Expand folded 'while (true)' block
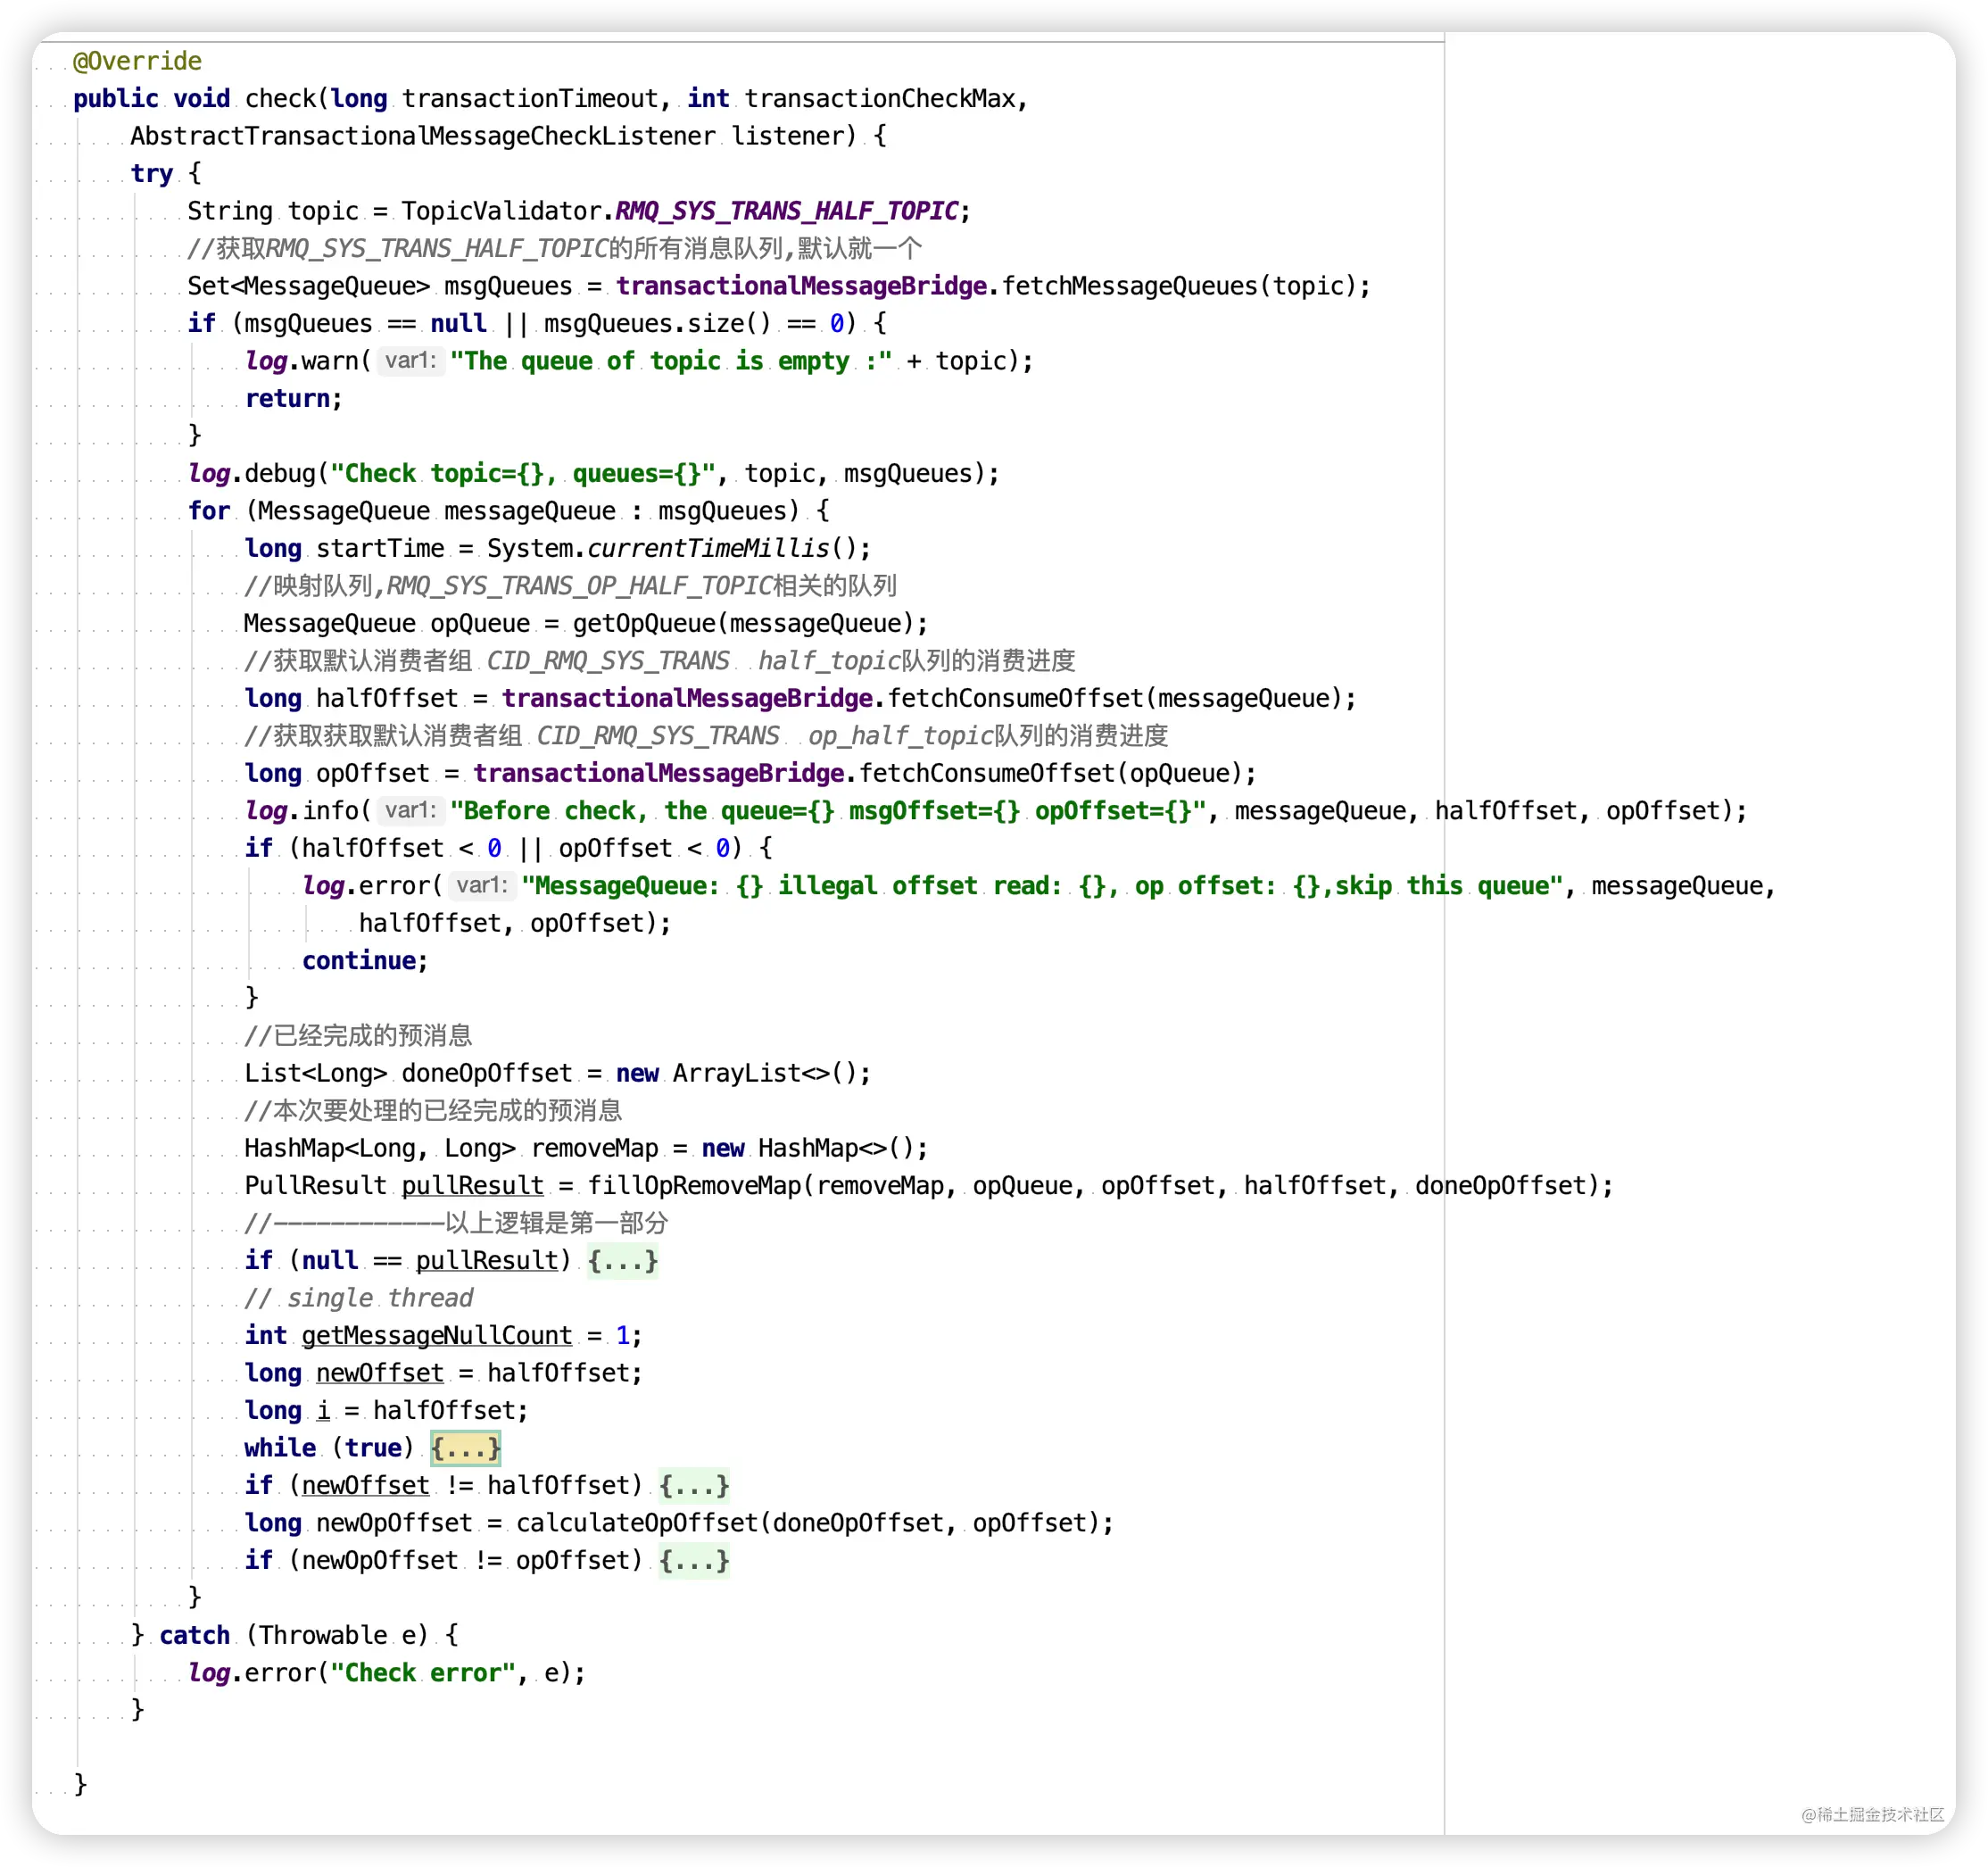Image resolution: width=1988 pixels, height=1867 pixels. coord(465,1448)
